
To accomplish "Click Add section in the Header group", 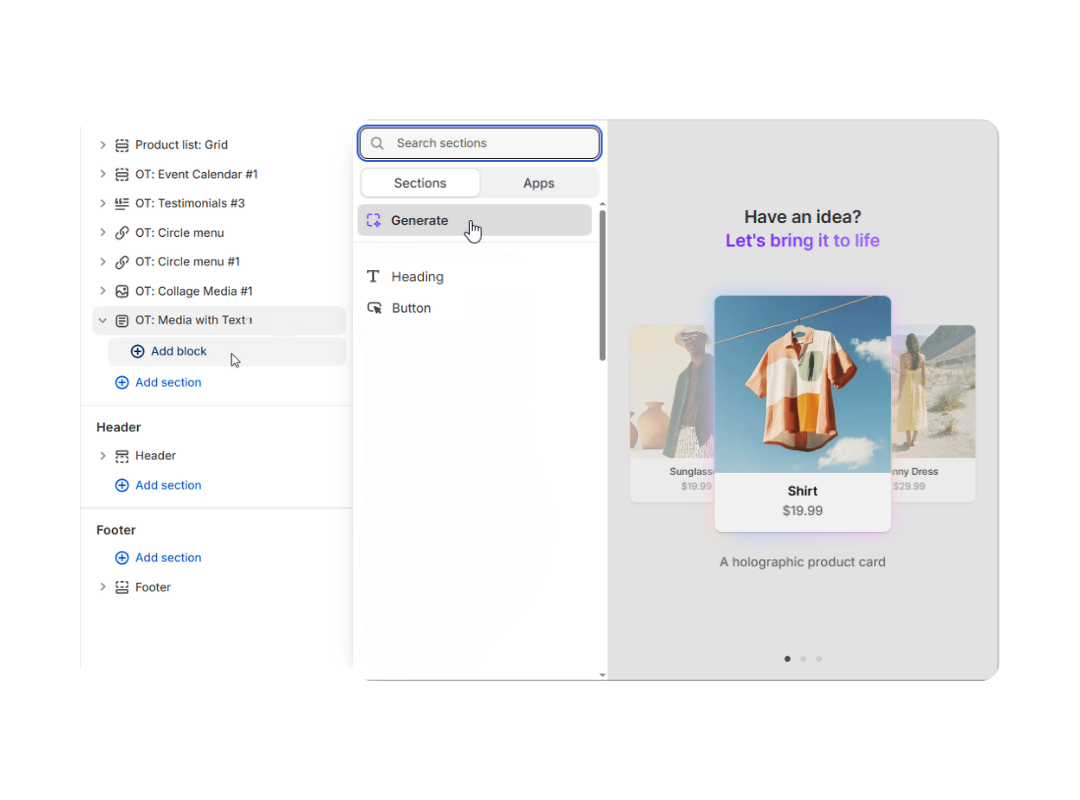I will [x=168, y=485].
